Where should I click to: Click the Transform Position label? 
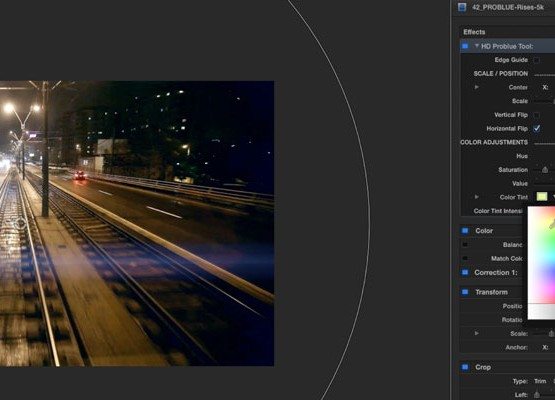point(512,306)
